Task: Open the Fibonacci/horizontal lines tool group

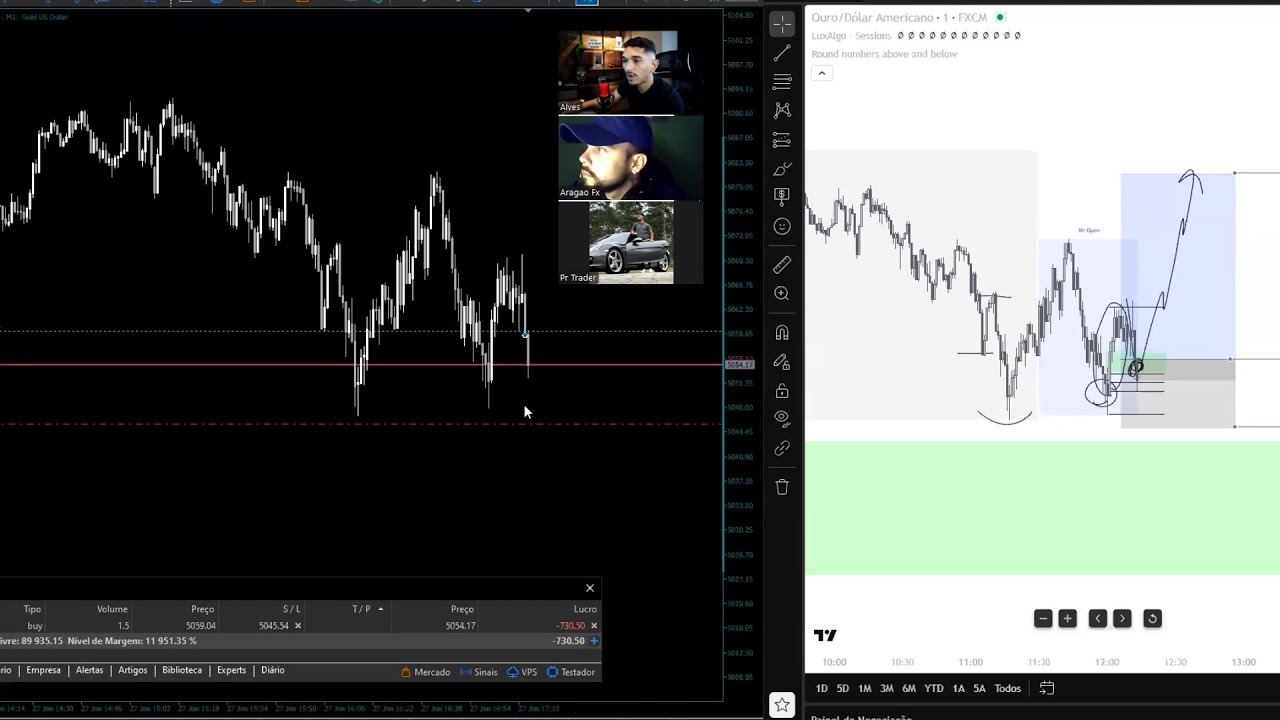Action: pos(782,82)
